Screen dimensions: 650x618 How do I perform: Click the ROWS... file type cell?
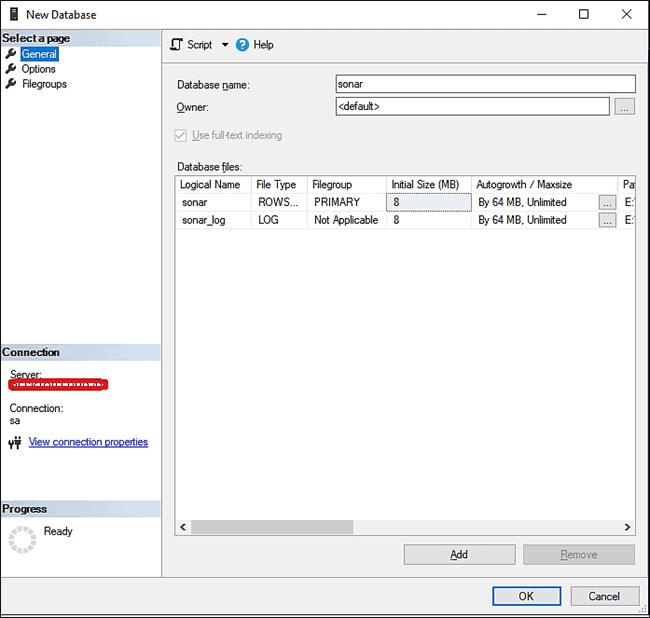pos(279,202)
